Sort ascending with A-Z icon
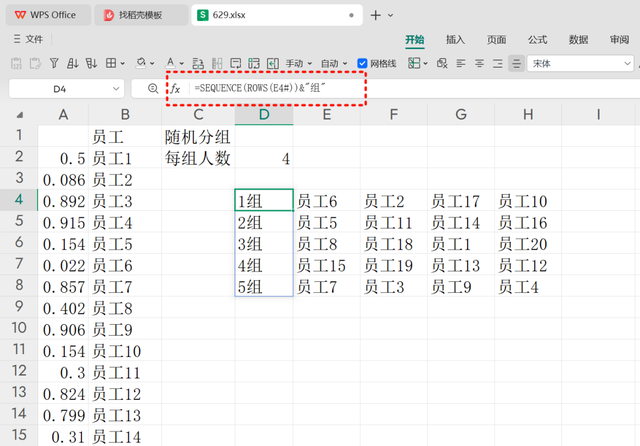640x446 pixels. tap(73, 63)
